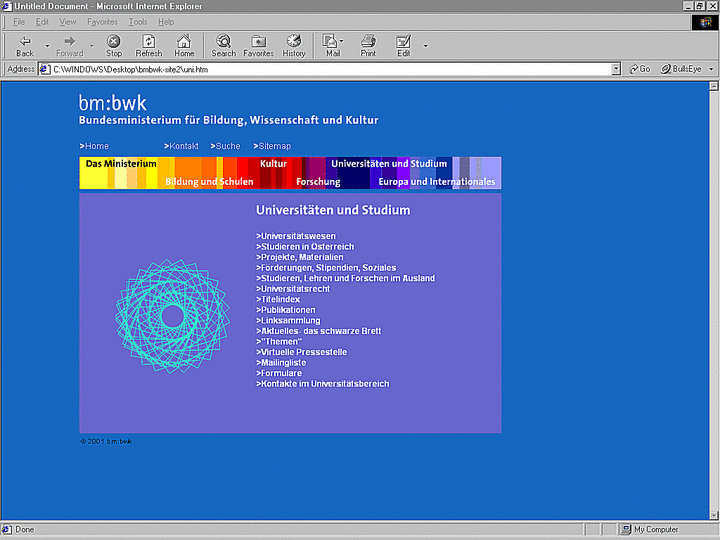The image size is (720, 540).
Task: Click the BullsEye toolbar icon
Action: [x=681, y=69]
